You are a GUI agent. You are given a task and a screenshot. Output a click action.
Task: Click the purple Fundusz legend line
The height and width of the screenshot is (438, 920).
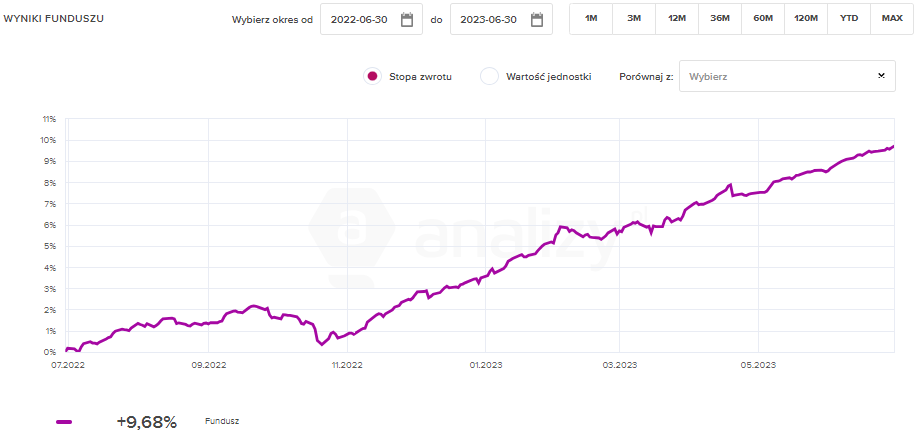tap(65, 422)
